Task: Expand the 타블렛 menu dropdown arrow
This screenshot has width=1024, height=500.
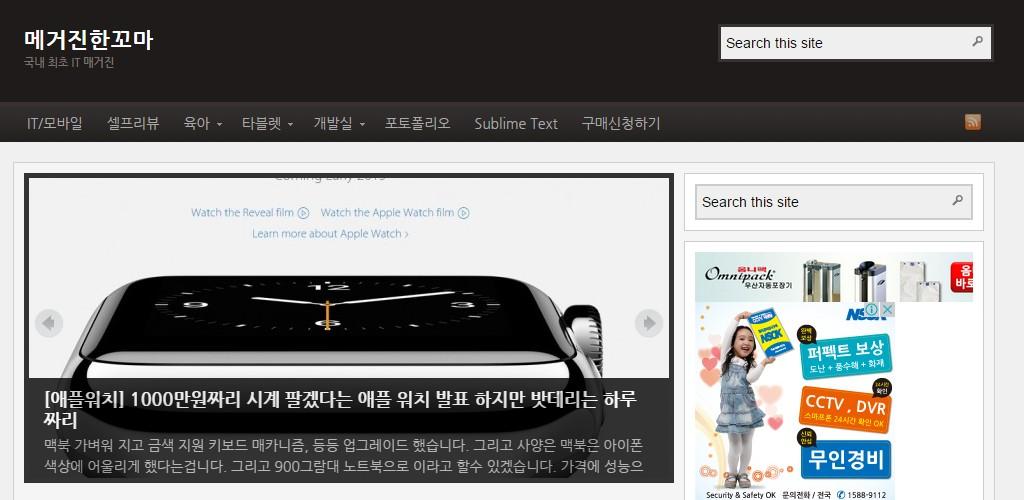Action: pos(290,124)
